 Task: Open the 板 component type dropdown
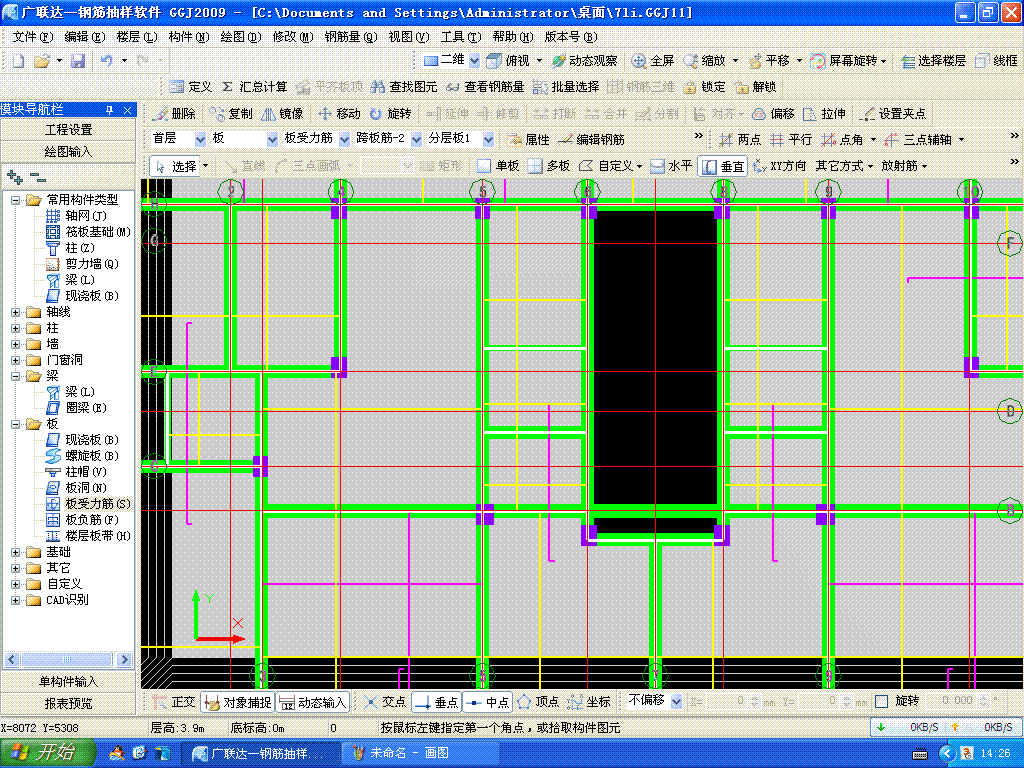pos(272,139)
